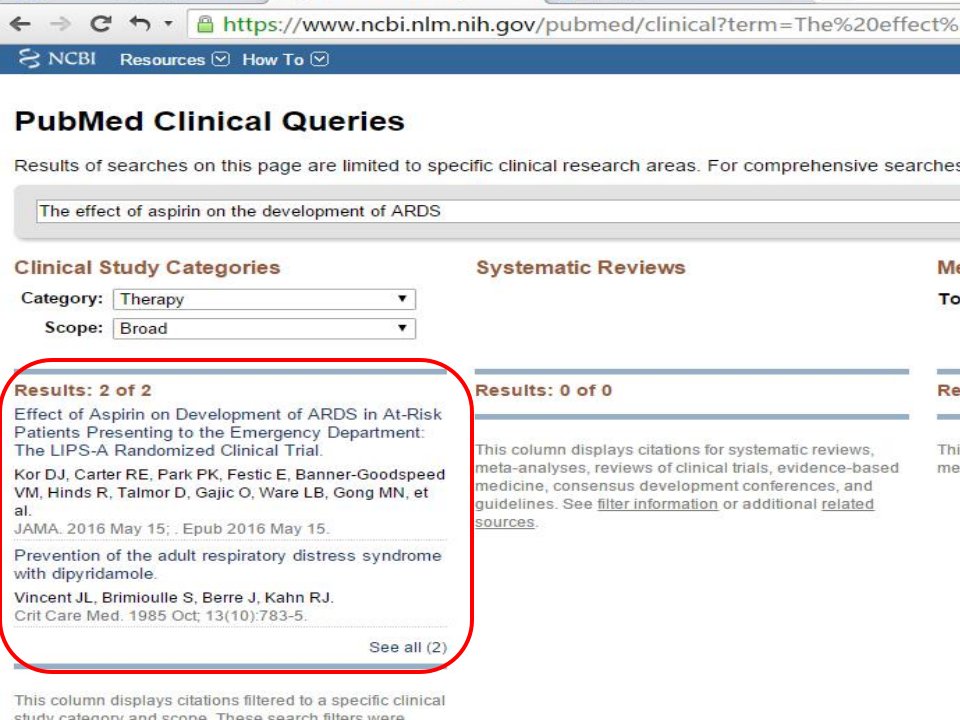Click the Scope: label
This screenshot has height=720, width=960.
click(73, 328)
